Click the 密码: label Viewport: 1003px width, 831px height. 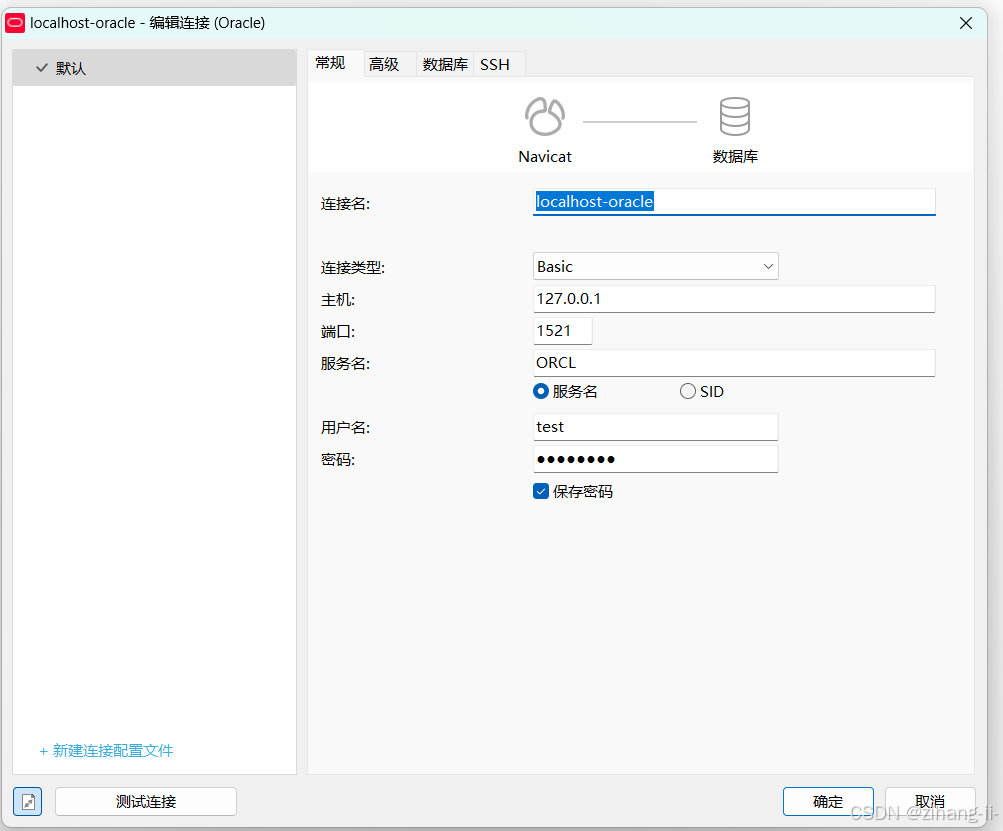[338, 459]
